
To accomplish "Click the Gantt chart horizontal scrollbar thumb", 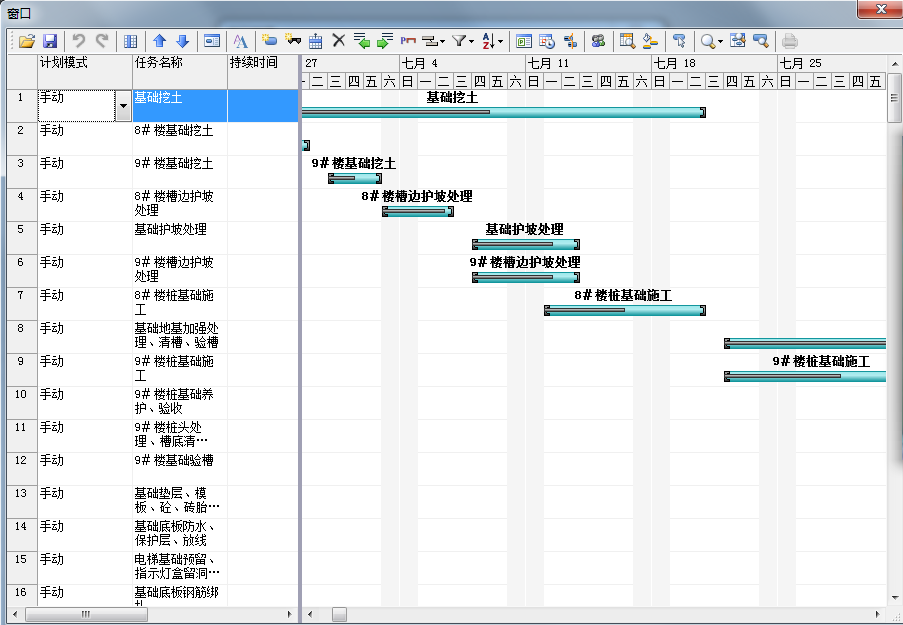I will click(339, 614).
